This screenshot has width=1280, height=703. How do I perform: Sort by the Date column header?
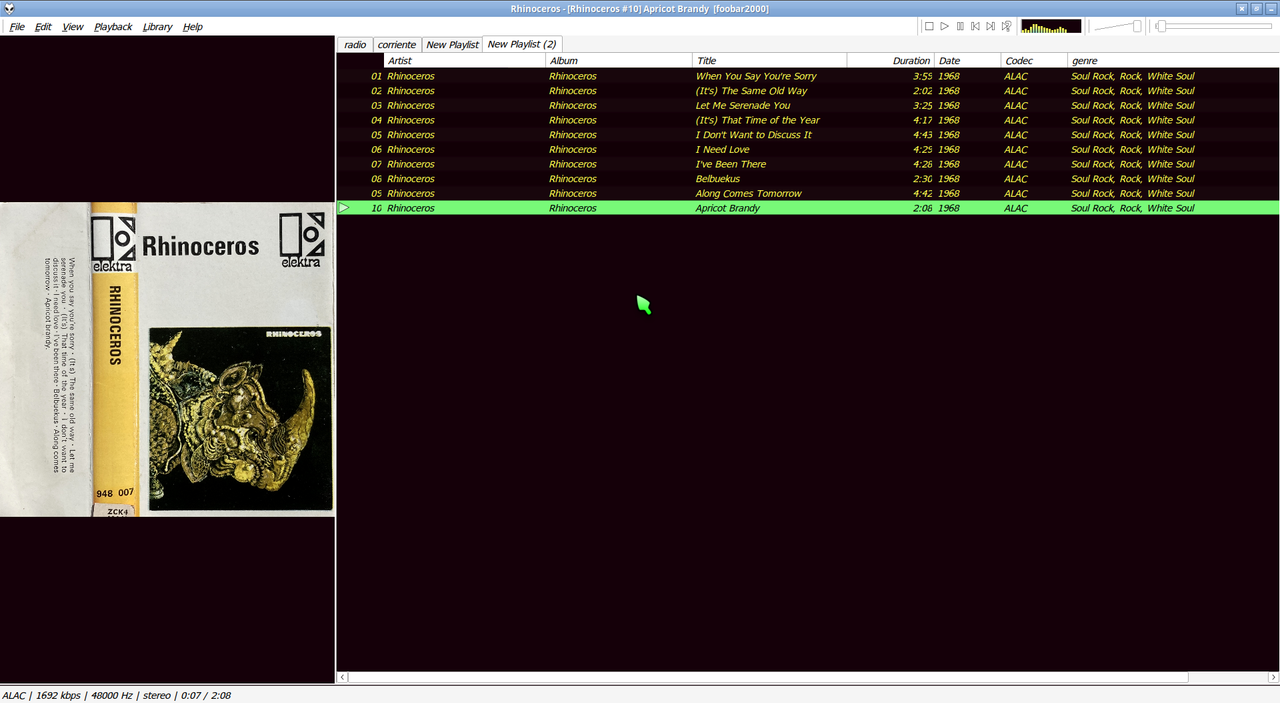click(x=967, y=61)
